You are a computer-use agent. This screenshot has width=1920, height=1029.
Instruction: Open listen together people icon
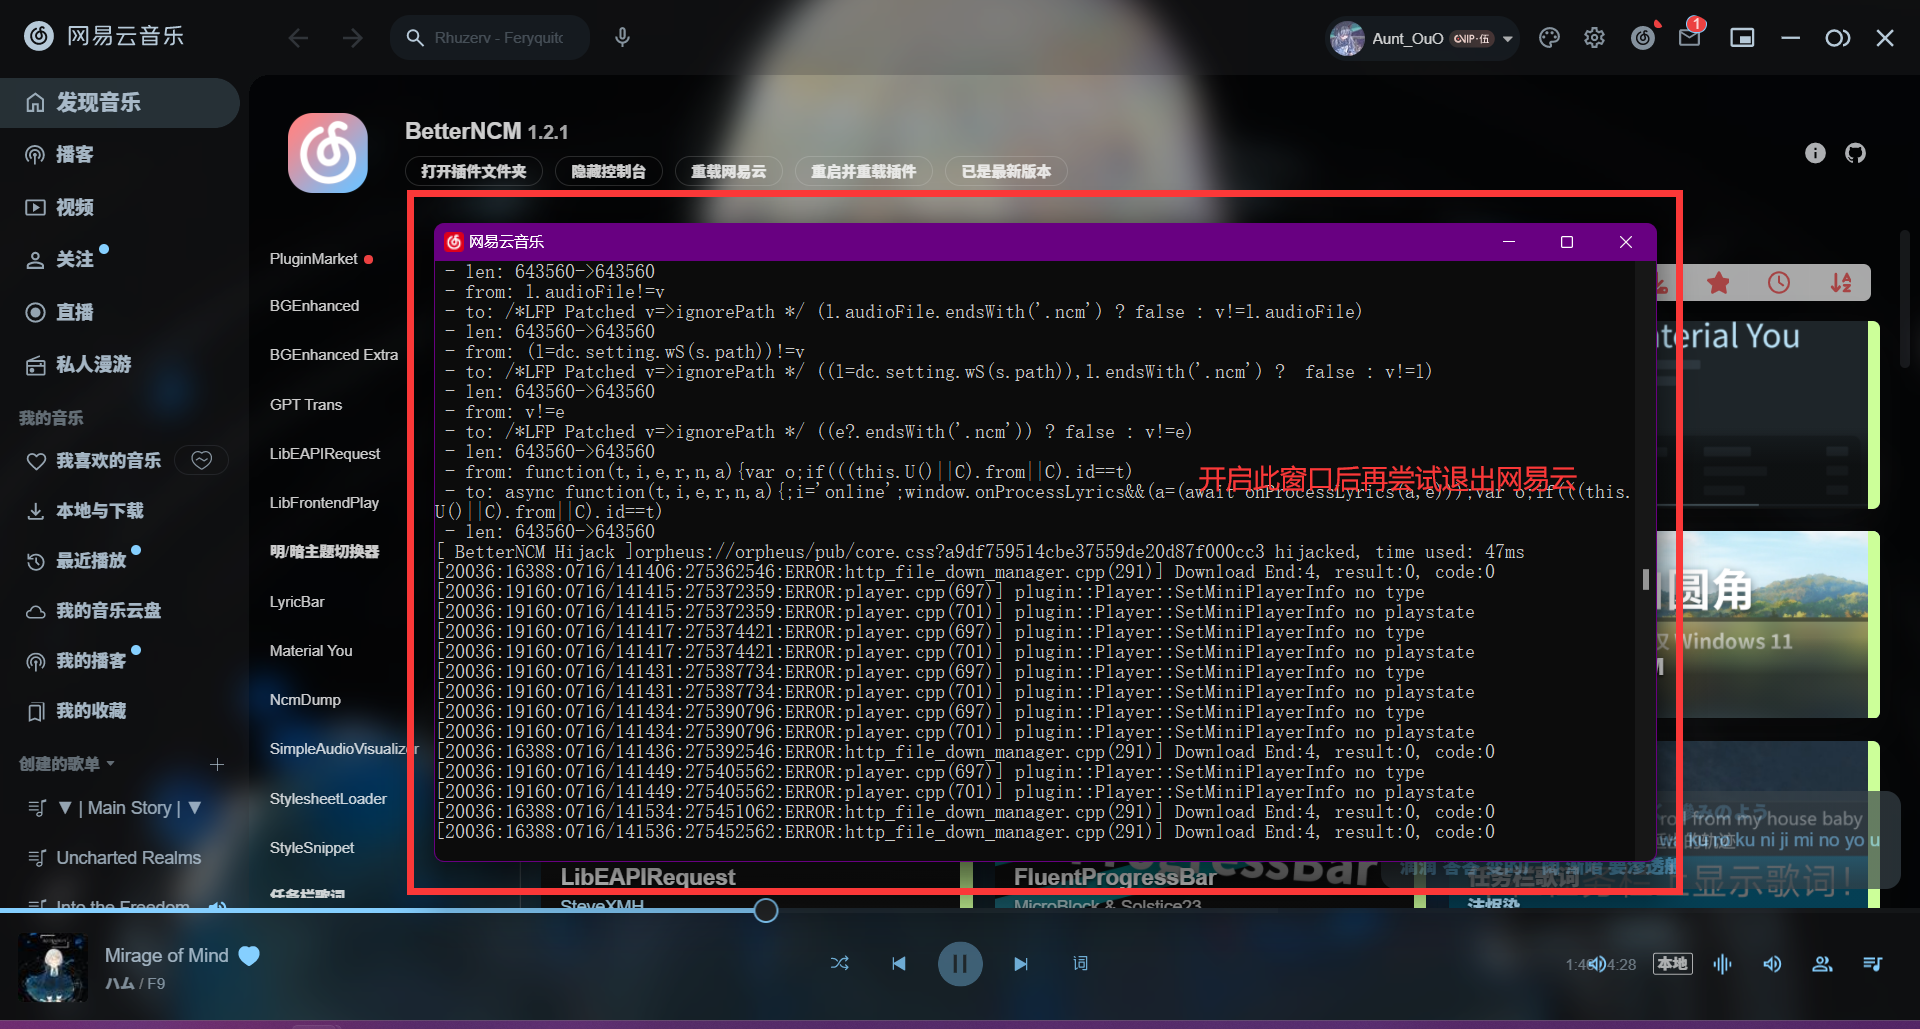[1822, 964]
